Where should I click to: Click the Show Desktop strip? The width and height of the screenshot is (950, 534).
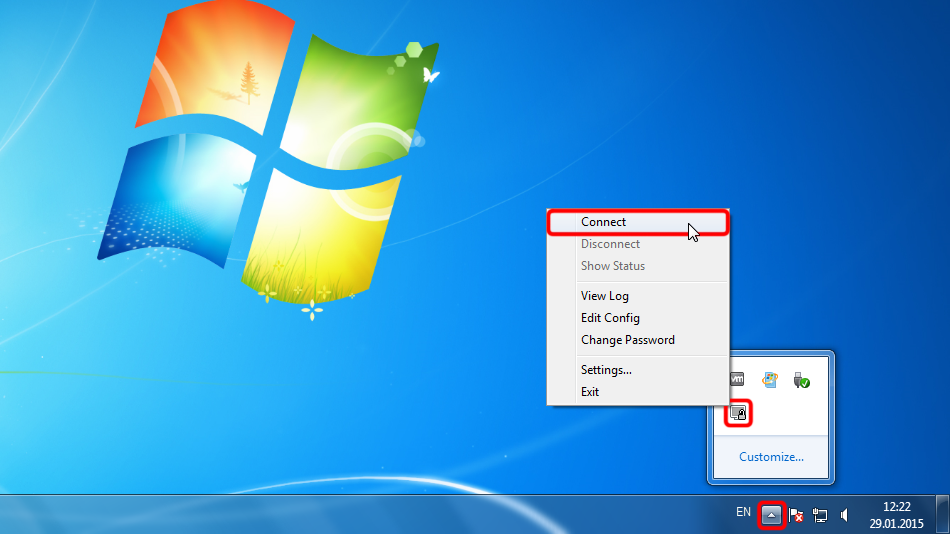pyautogui.click(x=944, y=515)
